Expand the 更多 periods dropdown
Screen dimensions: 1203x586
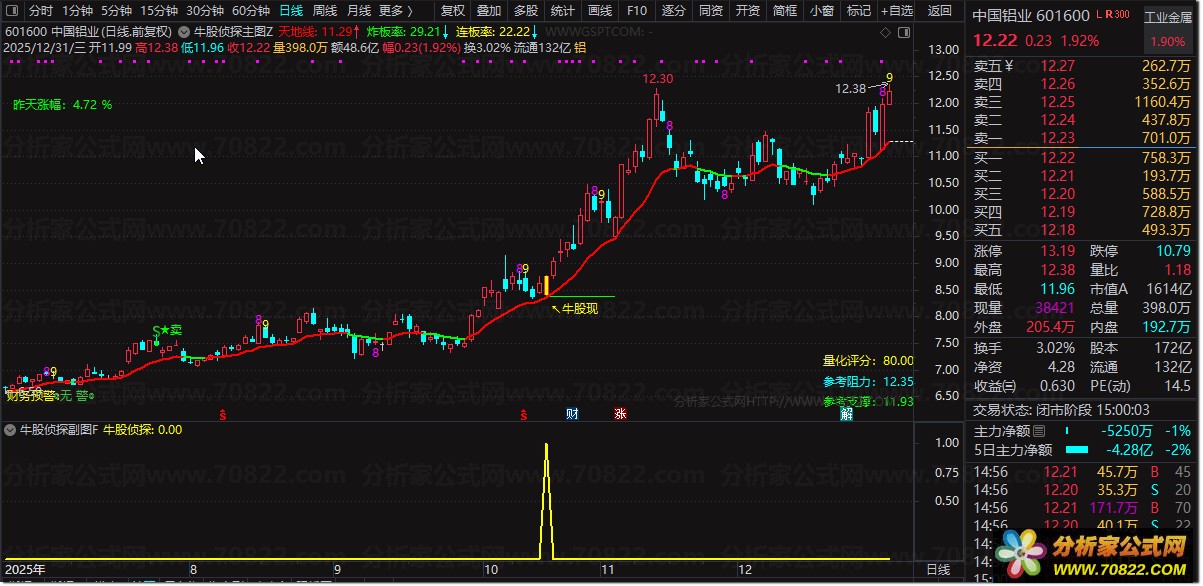click(x=395, y=11)
